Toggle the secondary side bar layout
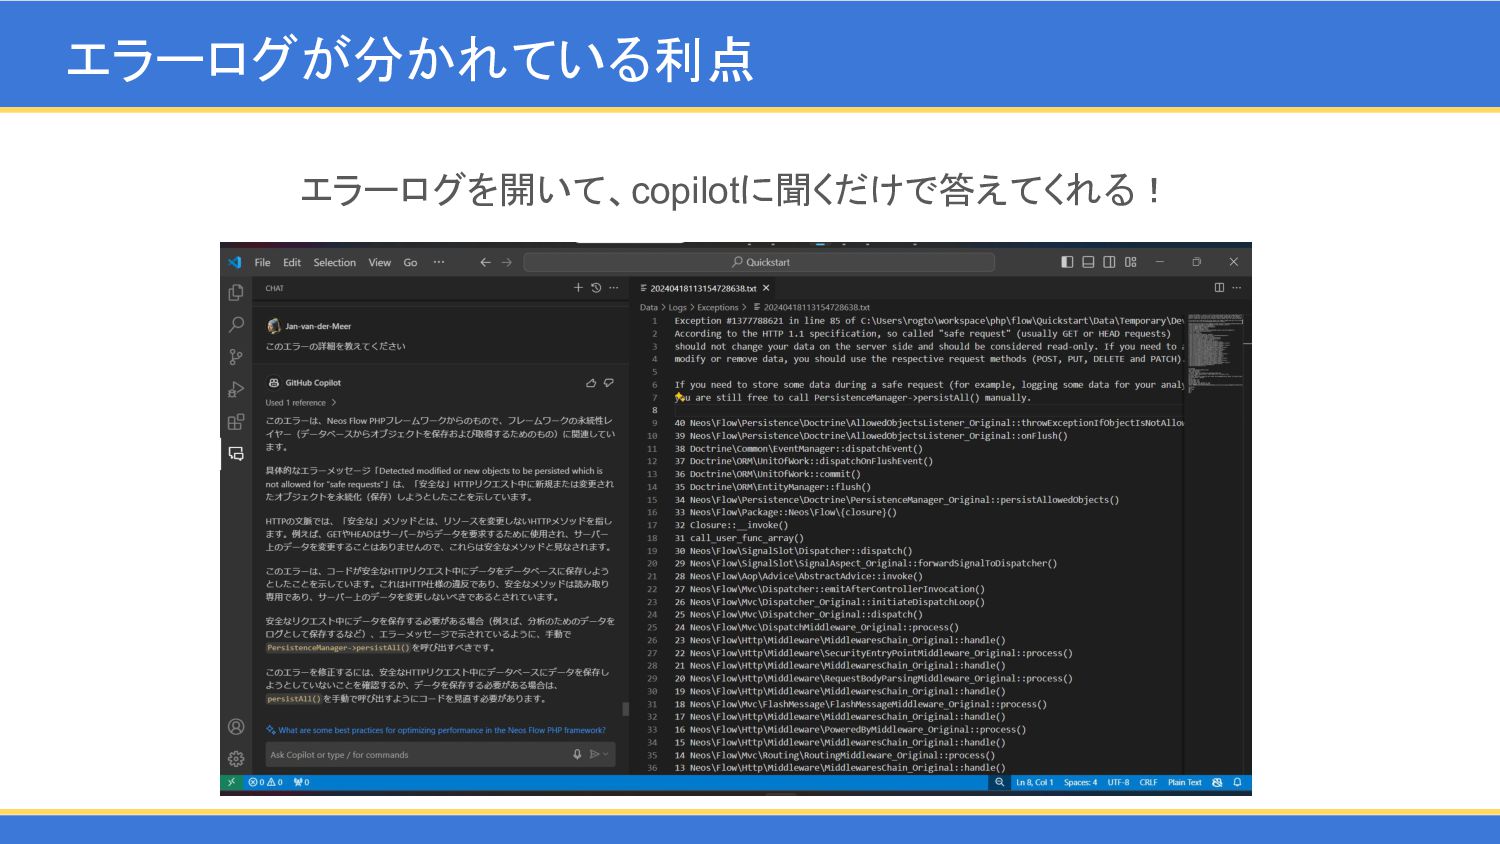 1109,262
